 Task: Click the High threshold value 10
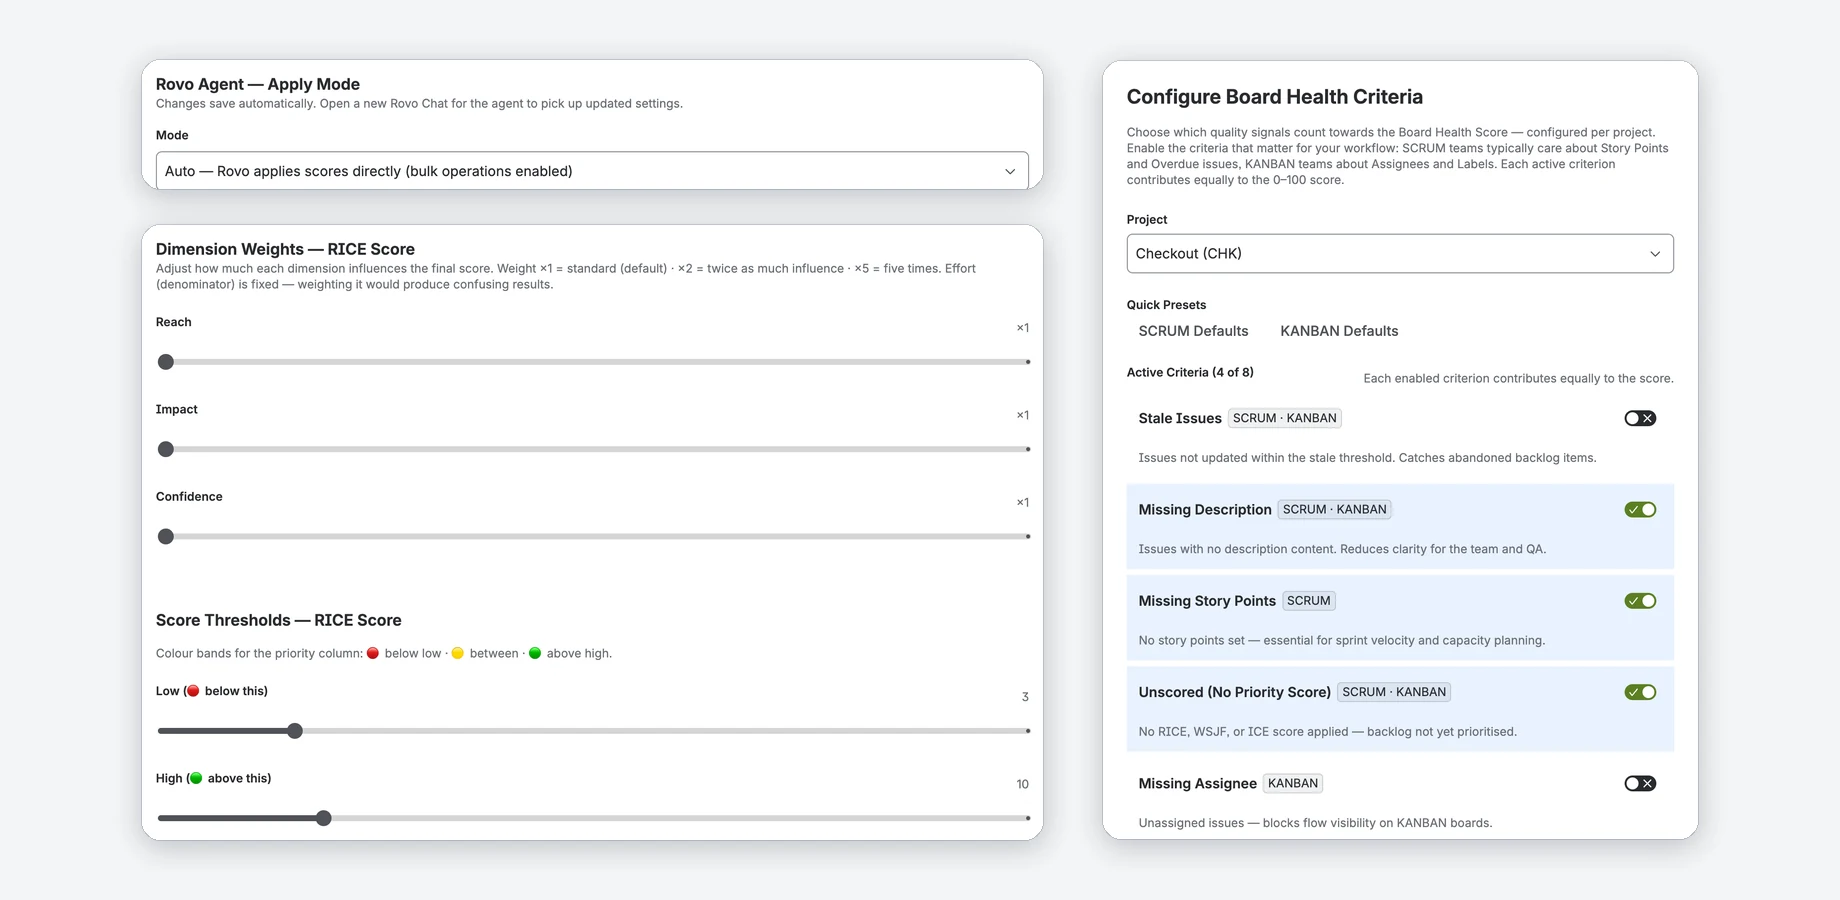click(x=1022, y=784)
